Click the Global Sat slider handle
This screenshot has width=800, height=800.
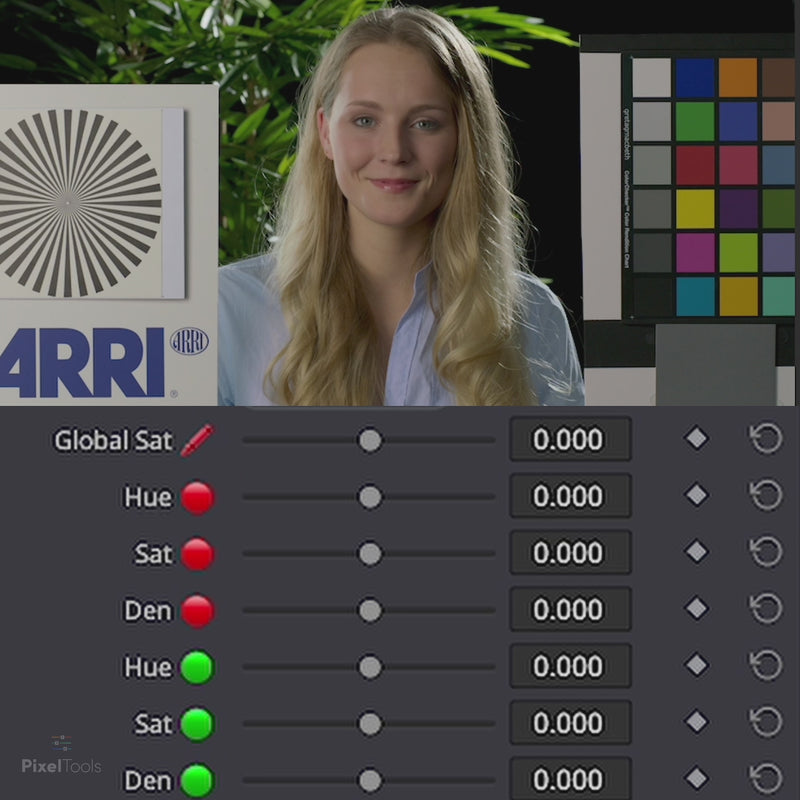coord(370,439)
